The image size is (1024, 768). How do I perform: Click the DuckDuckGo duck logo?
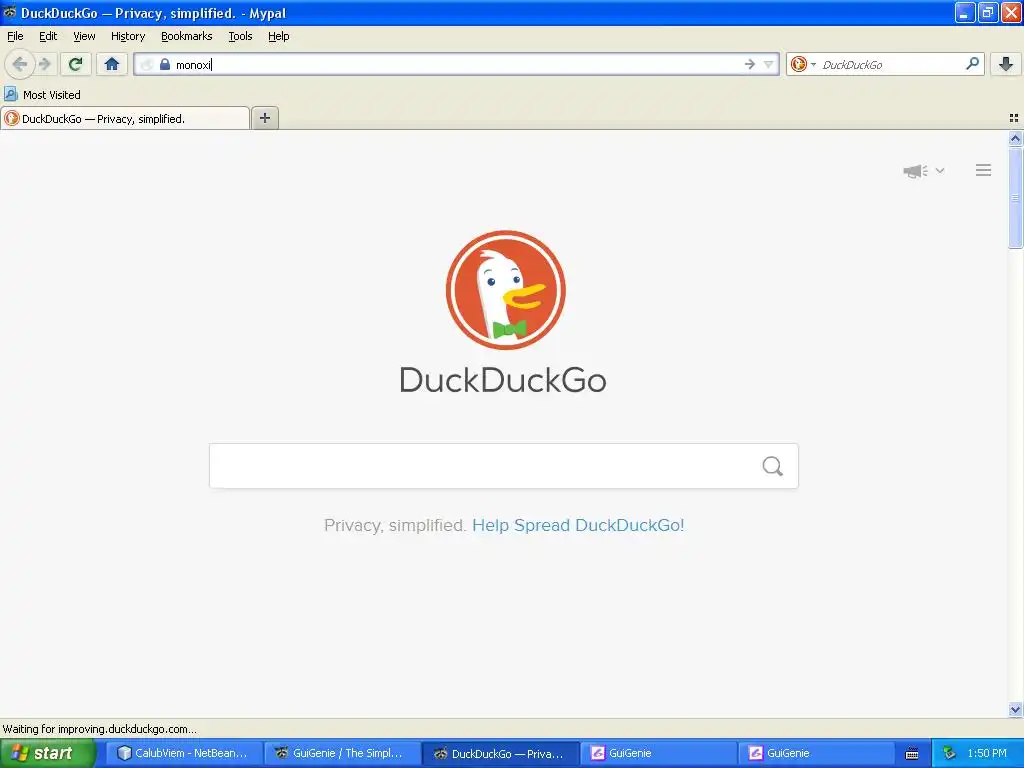[x=505, y=289]
